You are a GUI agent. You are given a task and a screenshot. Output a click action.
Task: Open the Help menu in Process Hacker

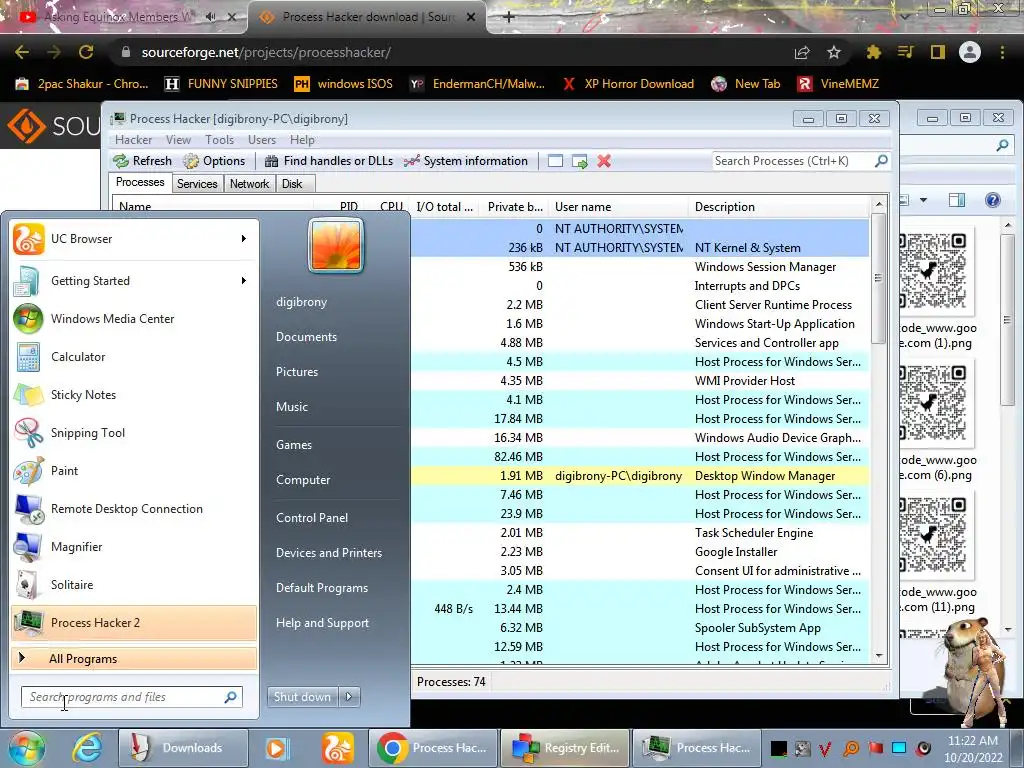pyautogui.click(x=302, y=140)
